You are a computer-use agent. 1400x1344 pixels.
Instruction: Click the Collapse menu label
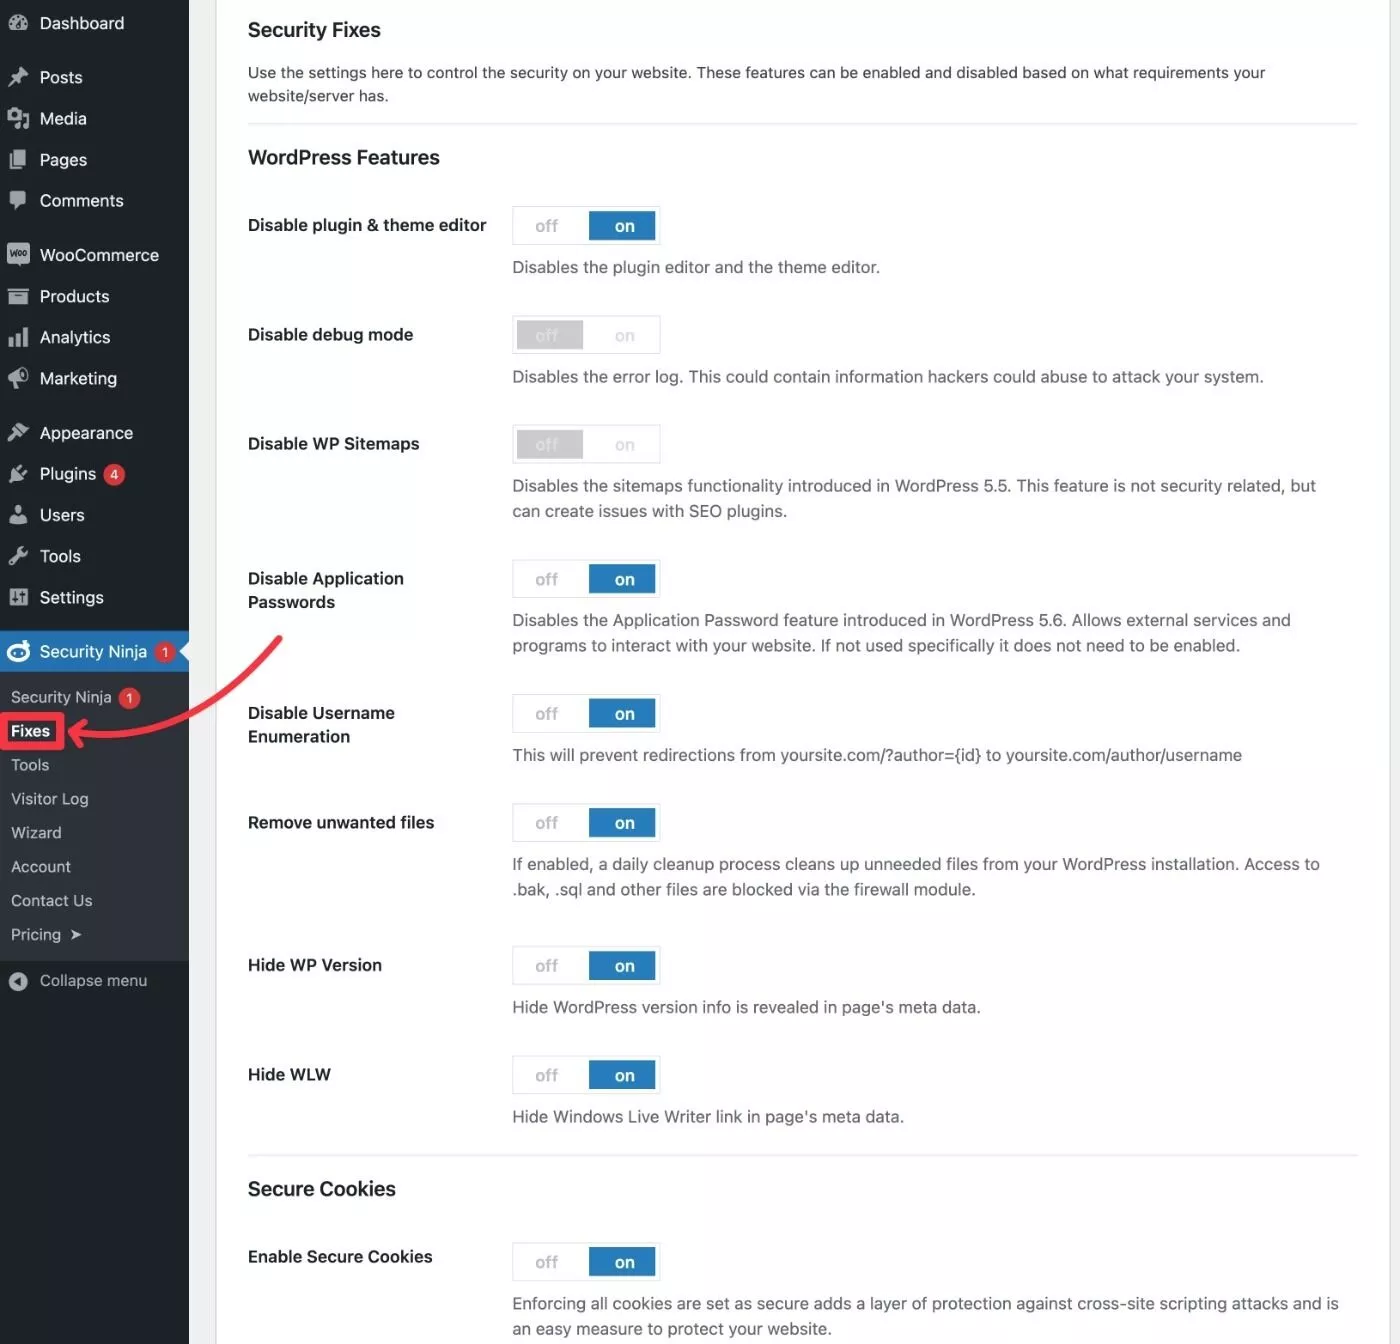[x=93, y=981]
